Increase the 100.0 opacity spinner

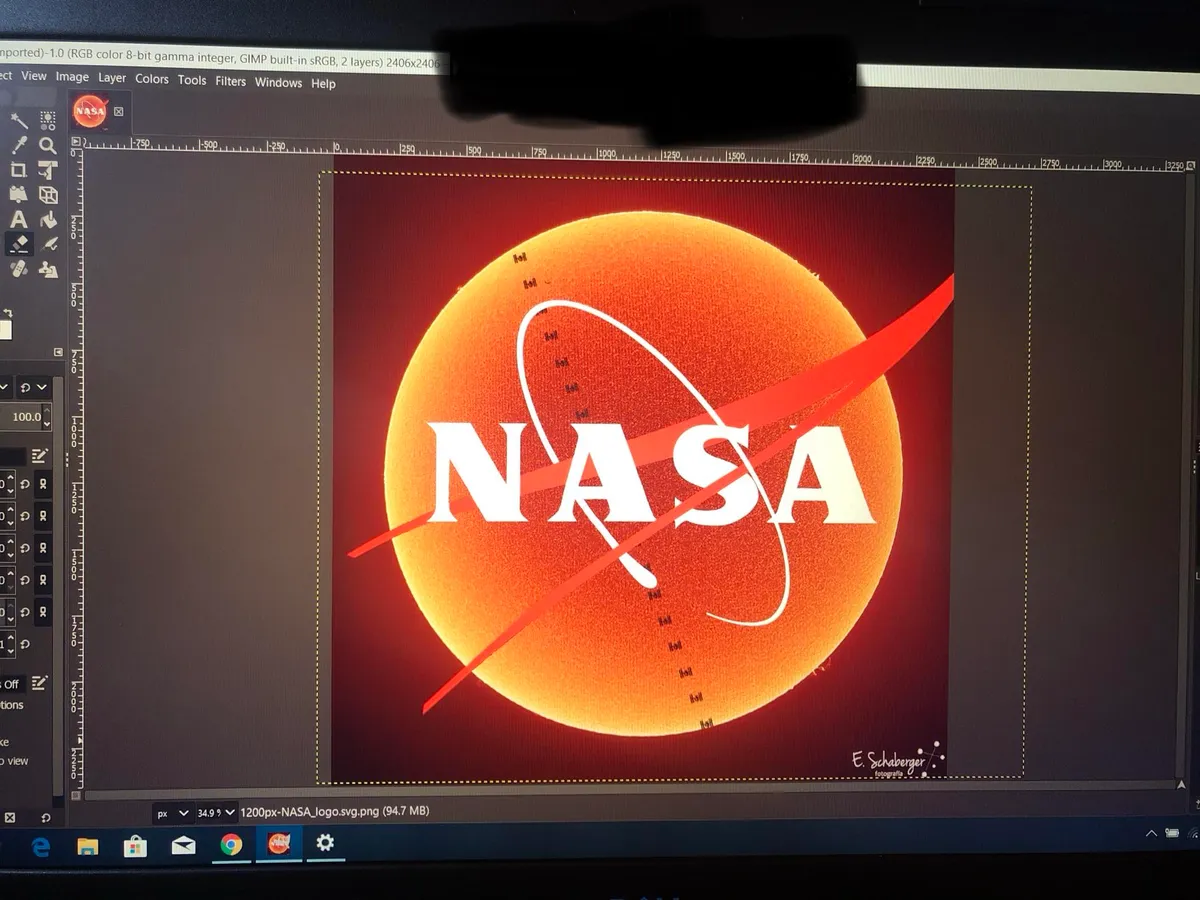[46, 409]
